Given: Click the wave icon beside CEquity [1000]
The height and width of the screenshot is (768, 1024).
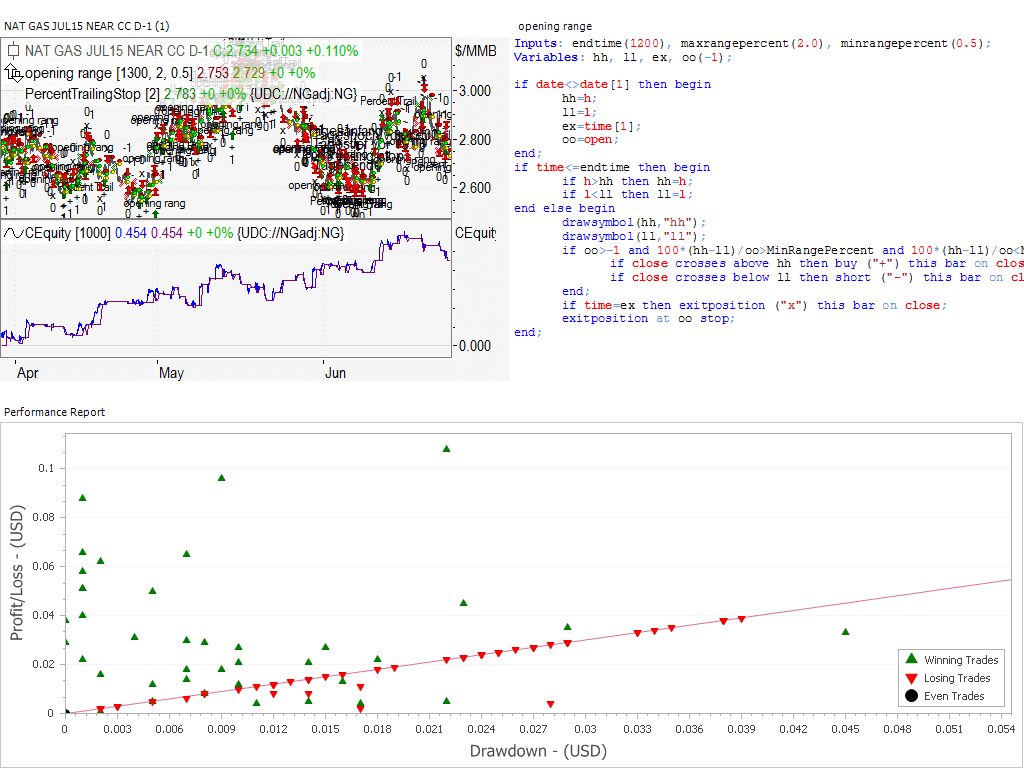Looking at the screenshot, I should (x=13, y=233).
